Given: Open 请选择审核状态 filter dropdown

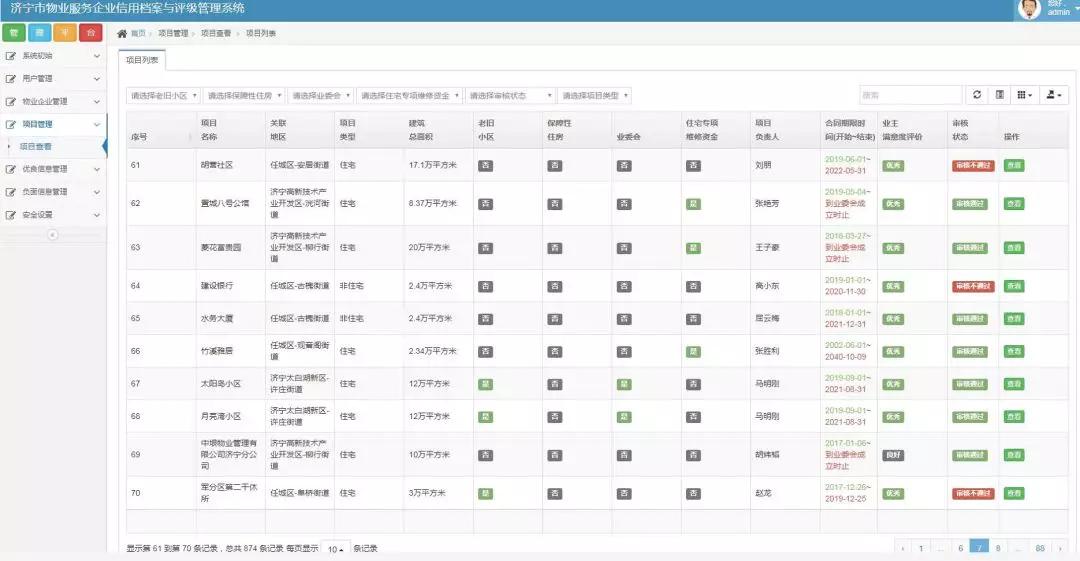Looking at the screenshot, I should pyautogui.click(x=510, y=96).
